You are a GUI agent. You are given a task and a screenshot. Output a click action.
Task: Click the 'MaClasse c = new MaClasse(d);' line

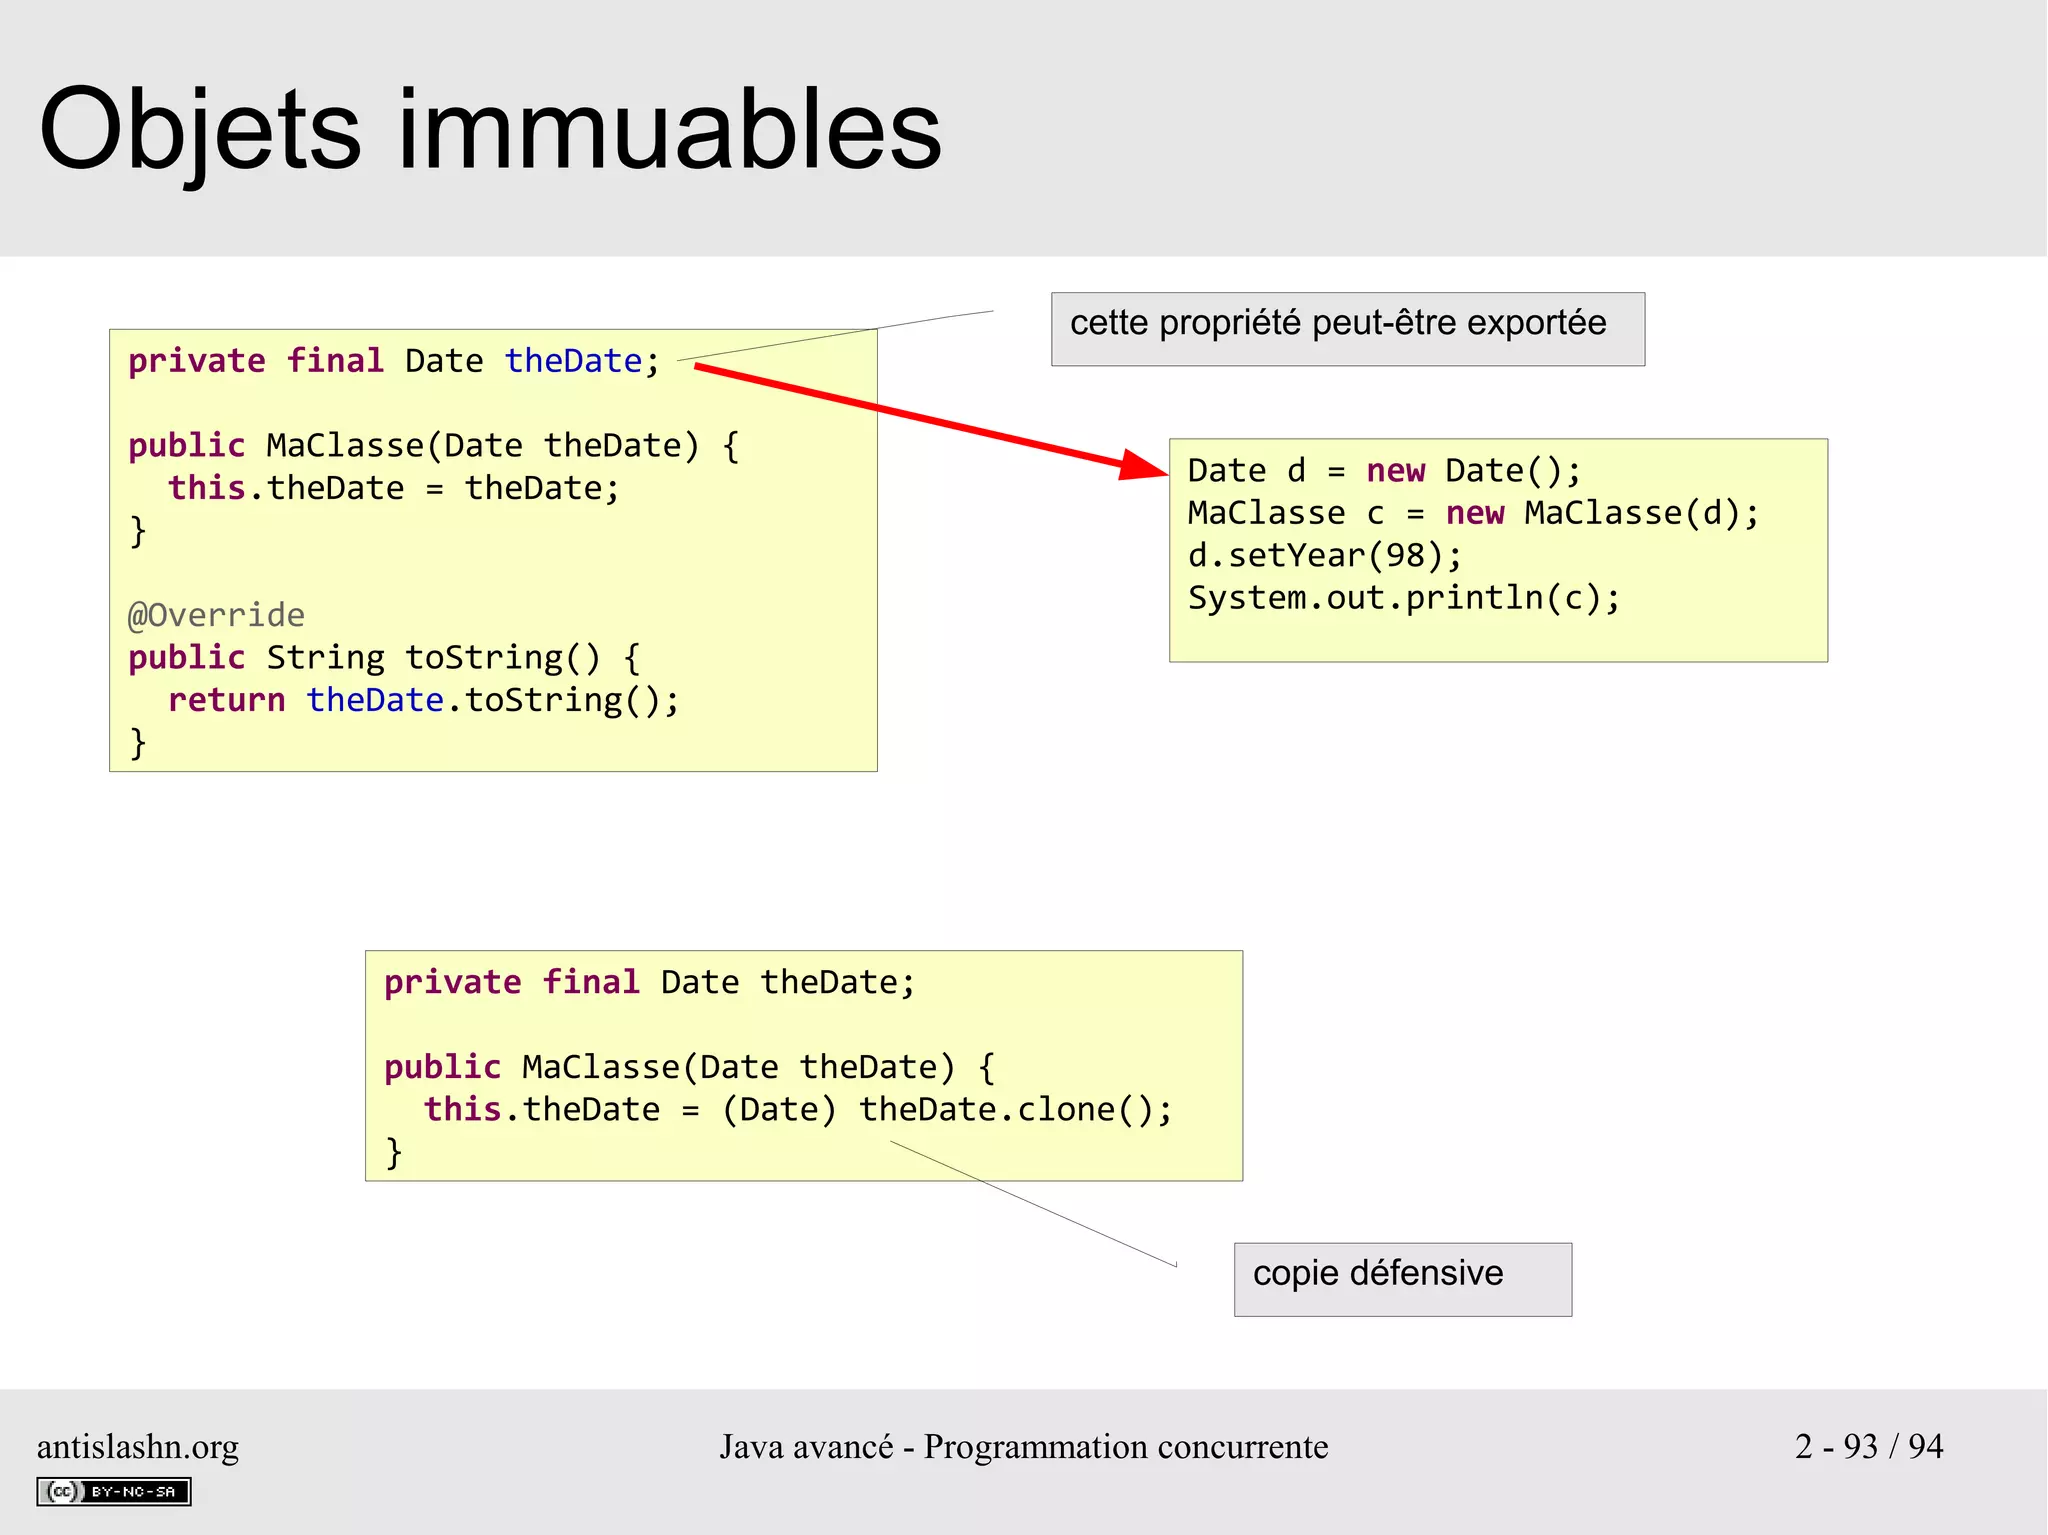coord(1472,514)
